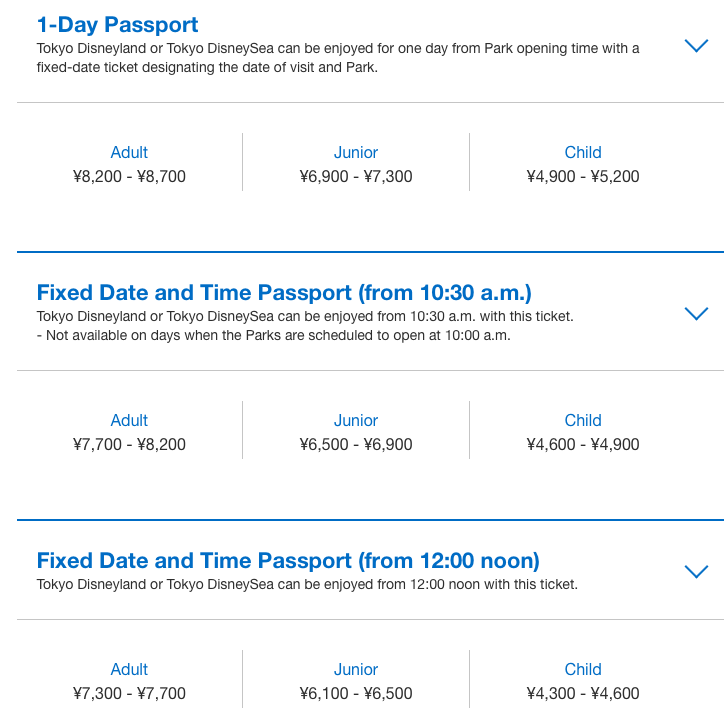
Task: Click the ¥6,100 - ¥6,500 Junior price
Action: pos(356,694)
